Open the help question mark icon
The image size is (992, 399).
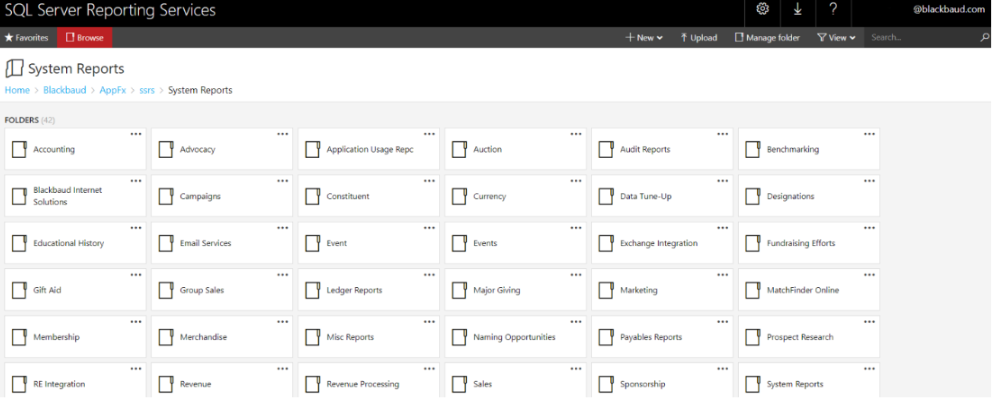tap(833, 9)
